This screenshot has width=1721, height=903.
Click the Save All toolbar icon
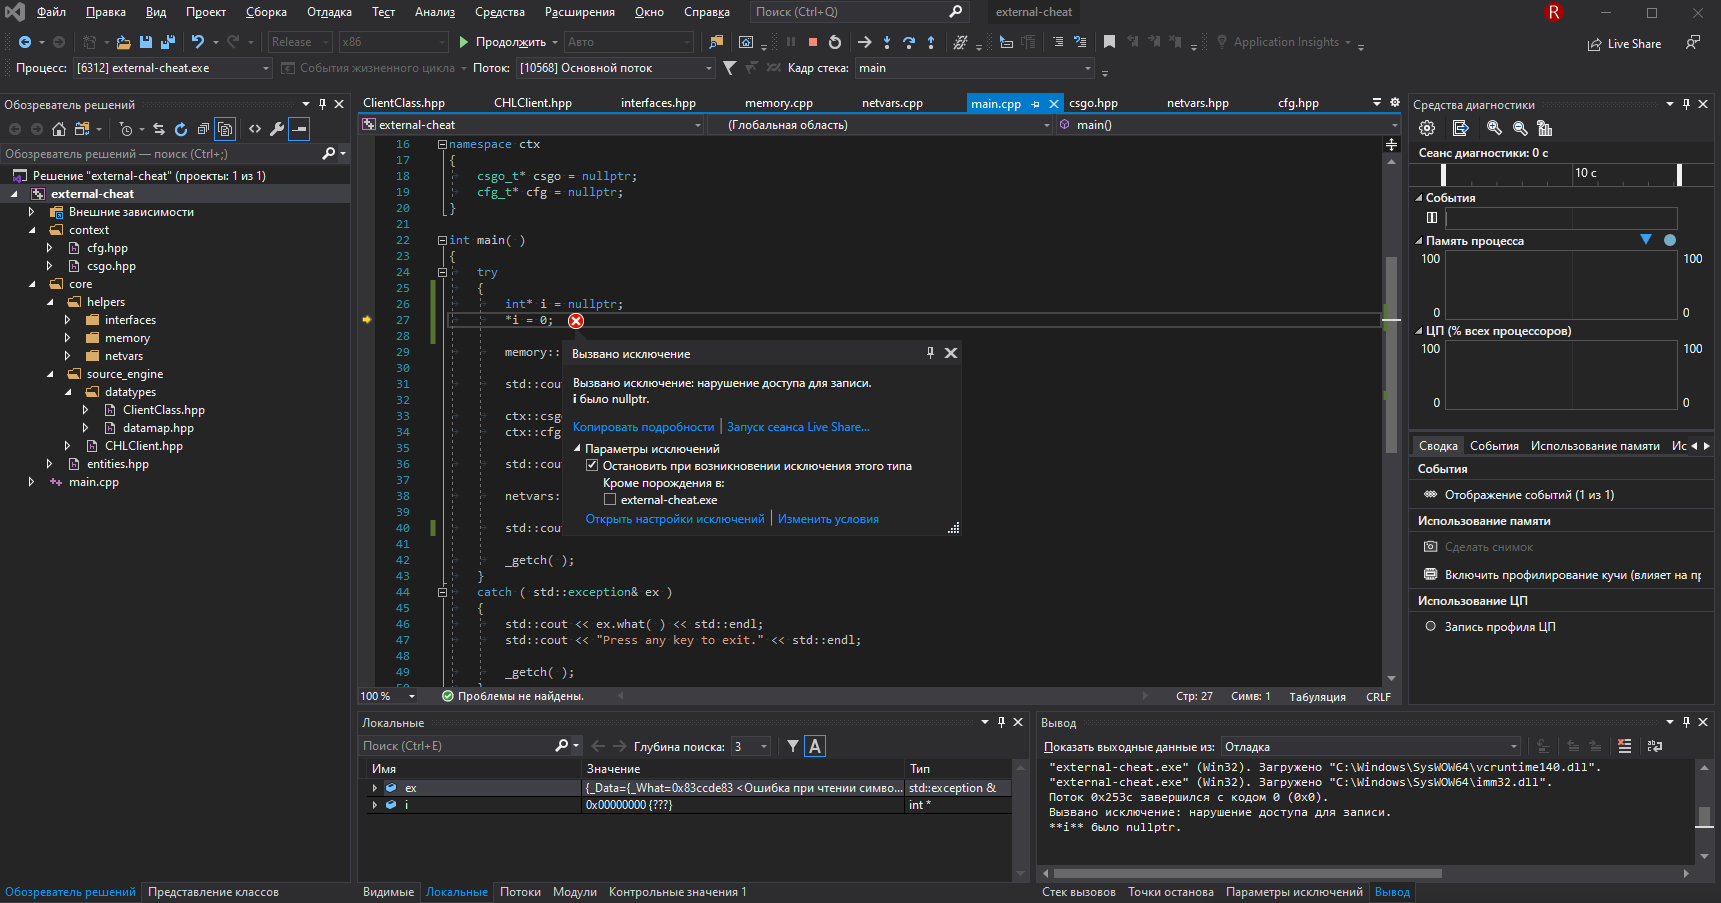(168, 42)
